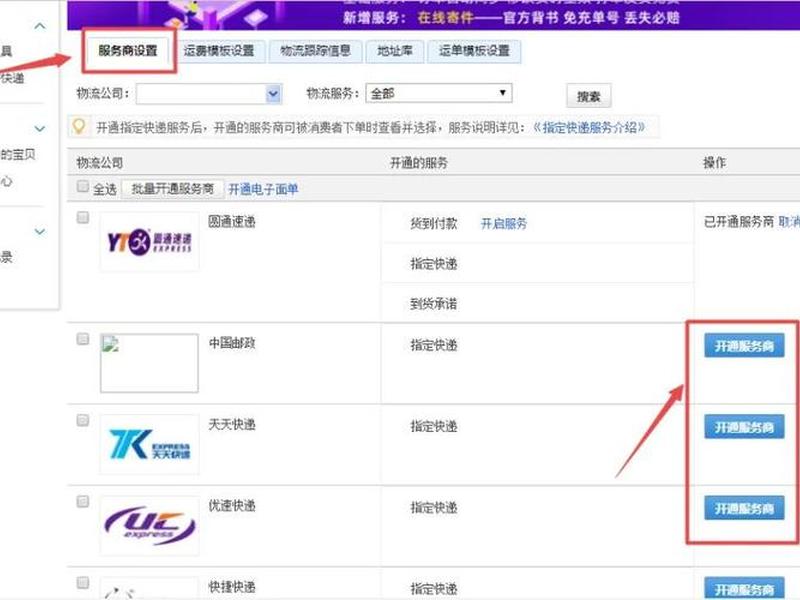The height and width of the screenshot is (600, 800).
Task: Click the 操作 column header
Action: point(714,163)
